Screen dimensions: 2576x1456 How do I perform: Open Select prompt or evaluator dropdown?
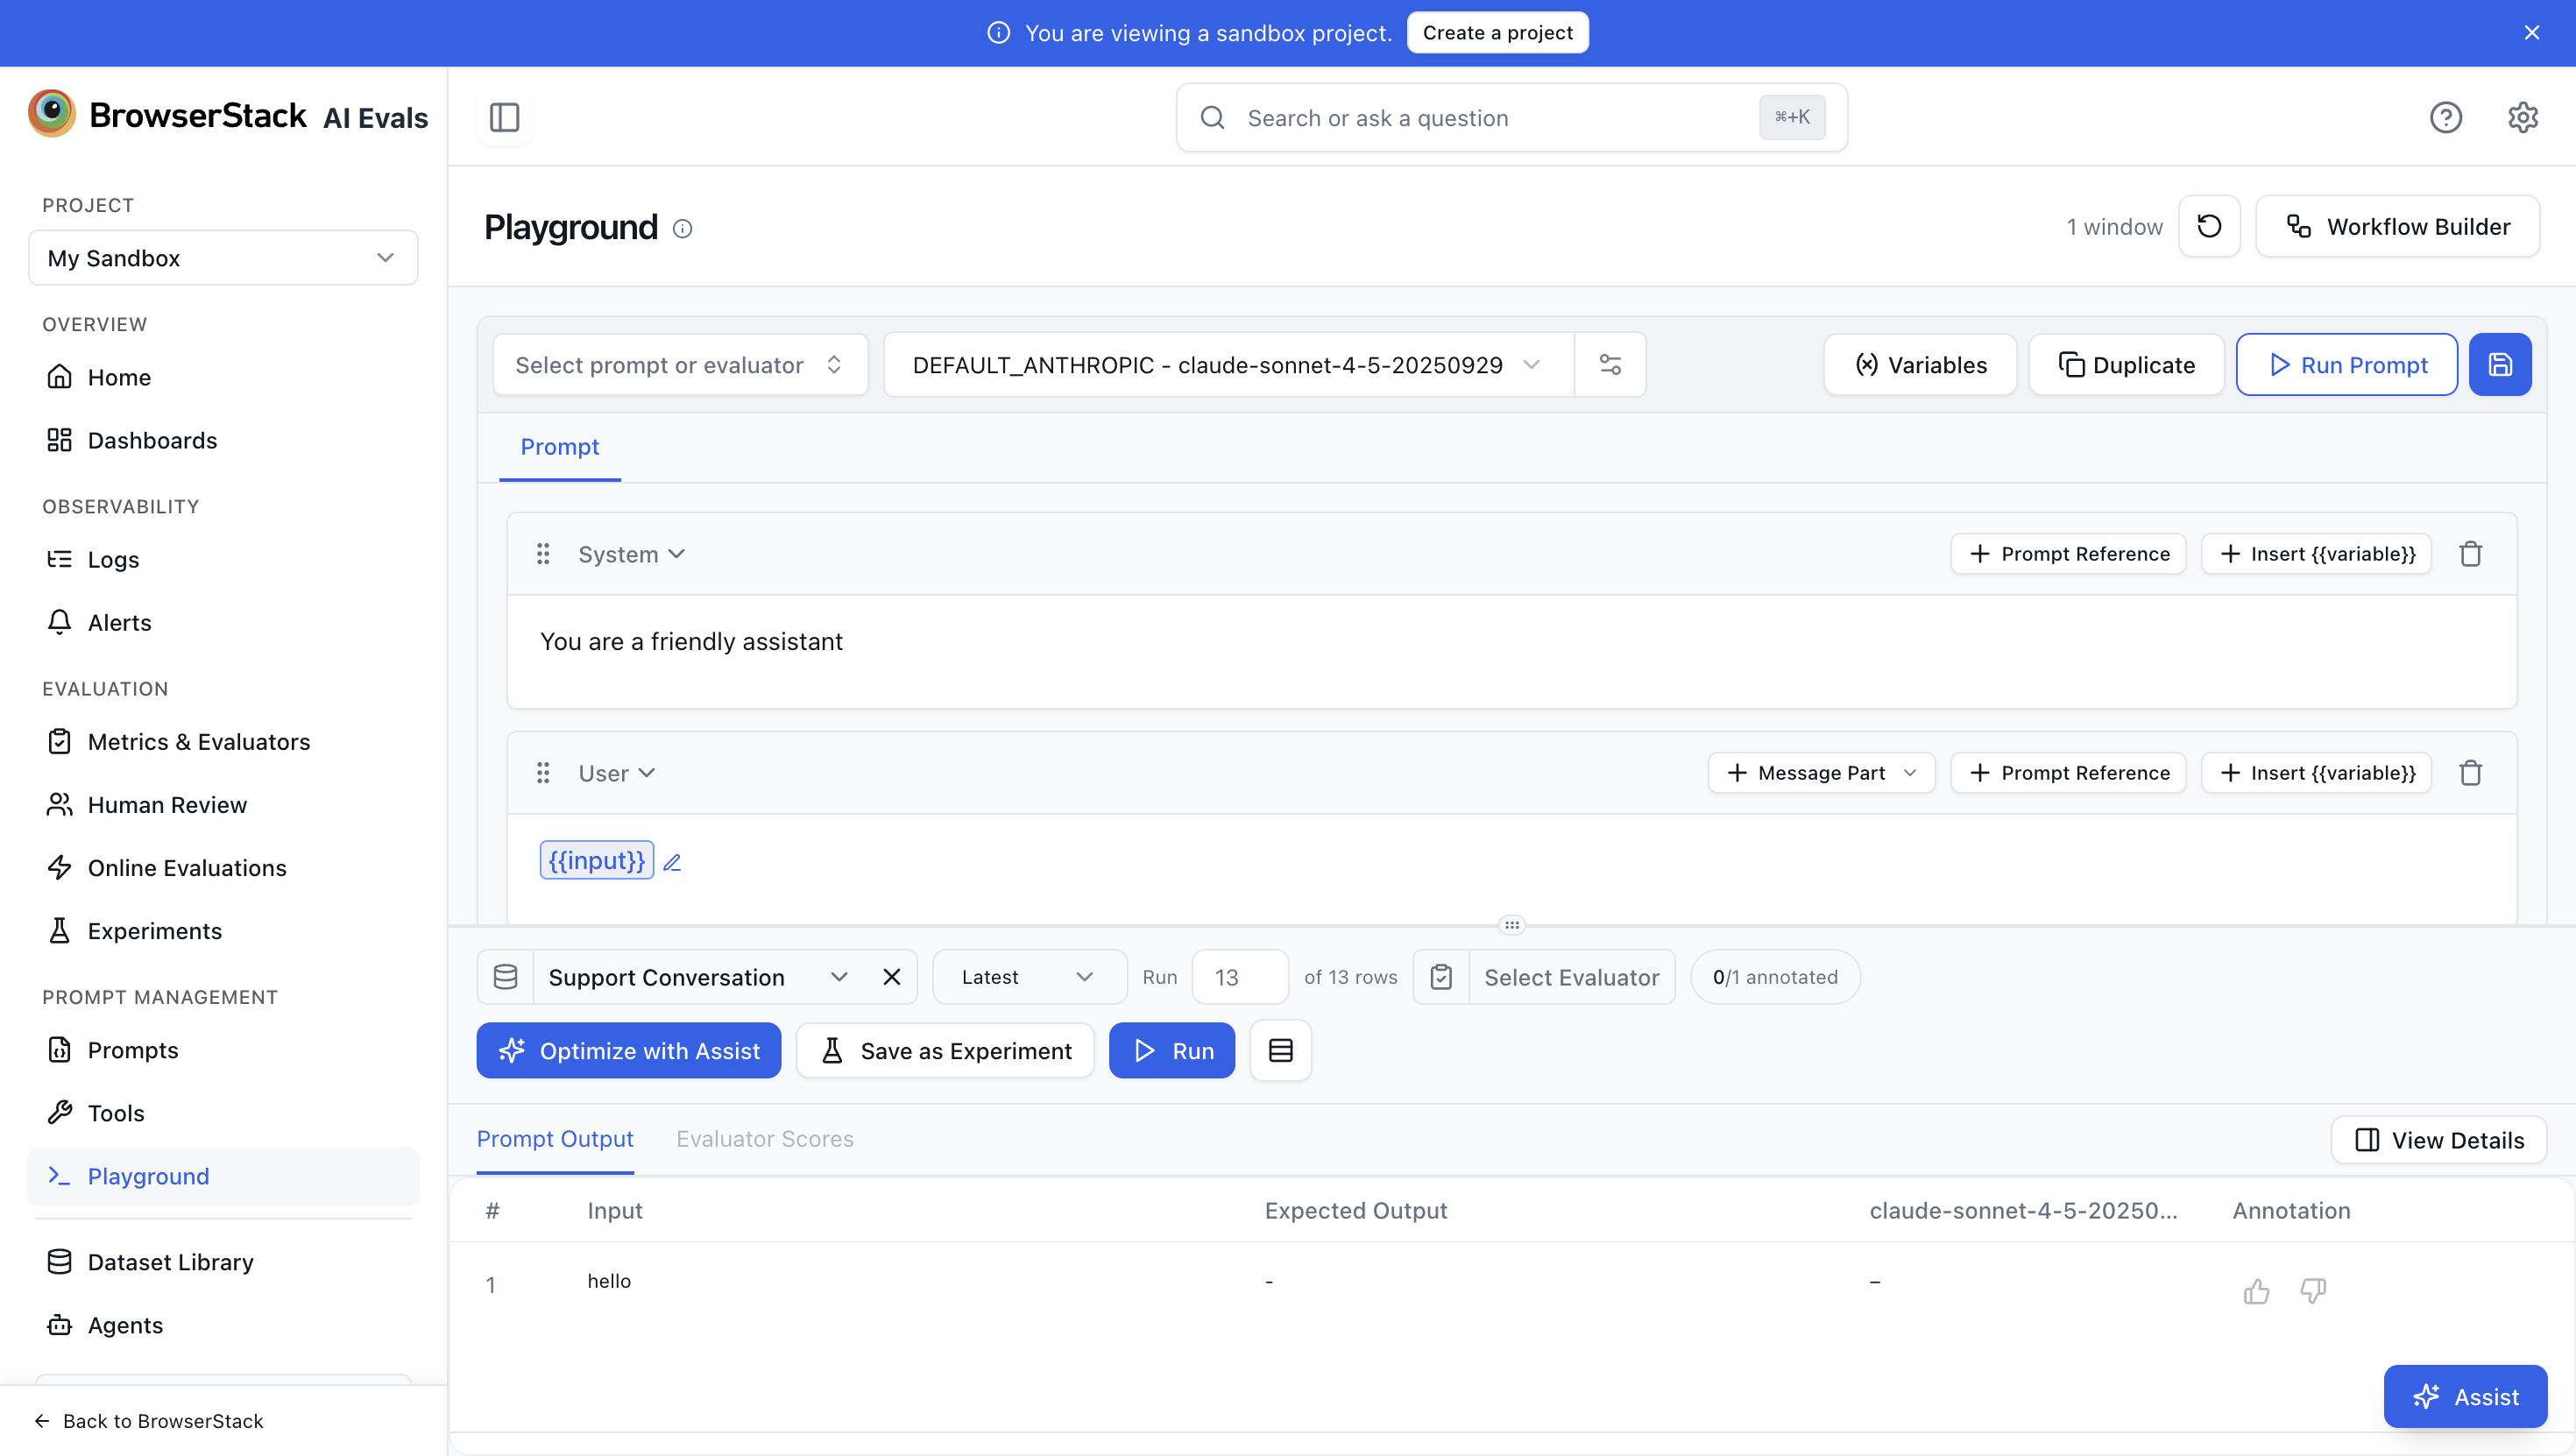point(680,365)
